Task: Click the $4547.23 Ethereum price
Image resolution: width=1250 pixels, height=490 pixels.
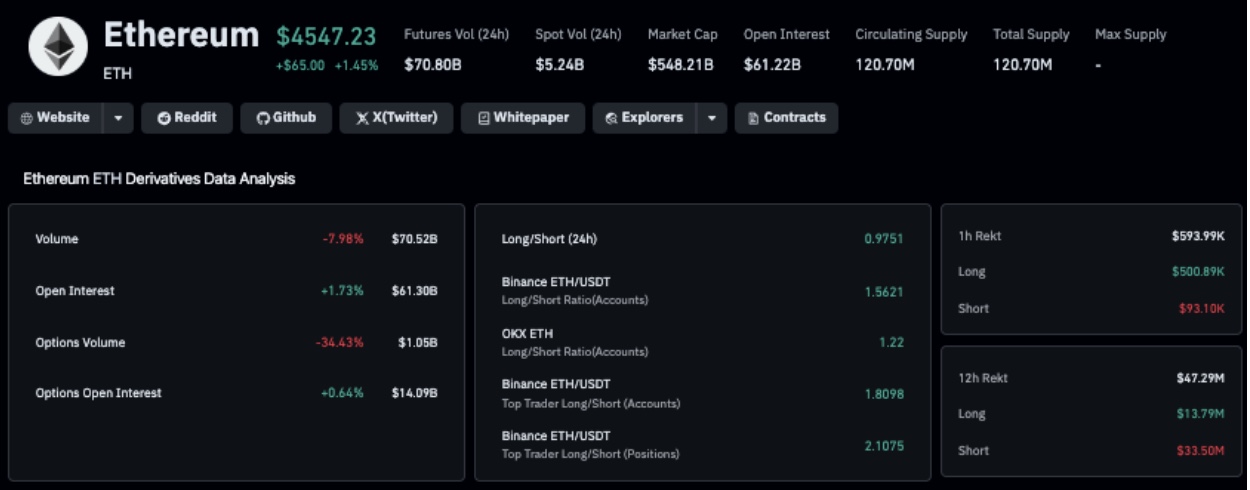Action: click(326, 37)
